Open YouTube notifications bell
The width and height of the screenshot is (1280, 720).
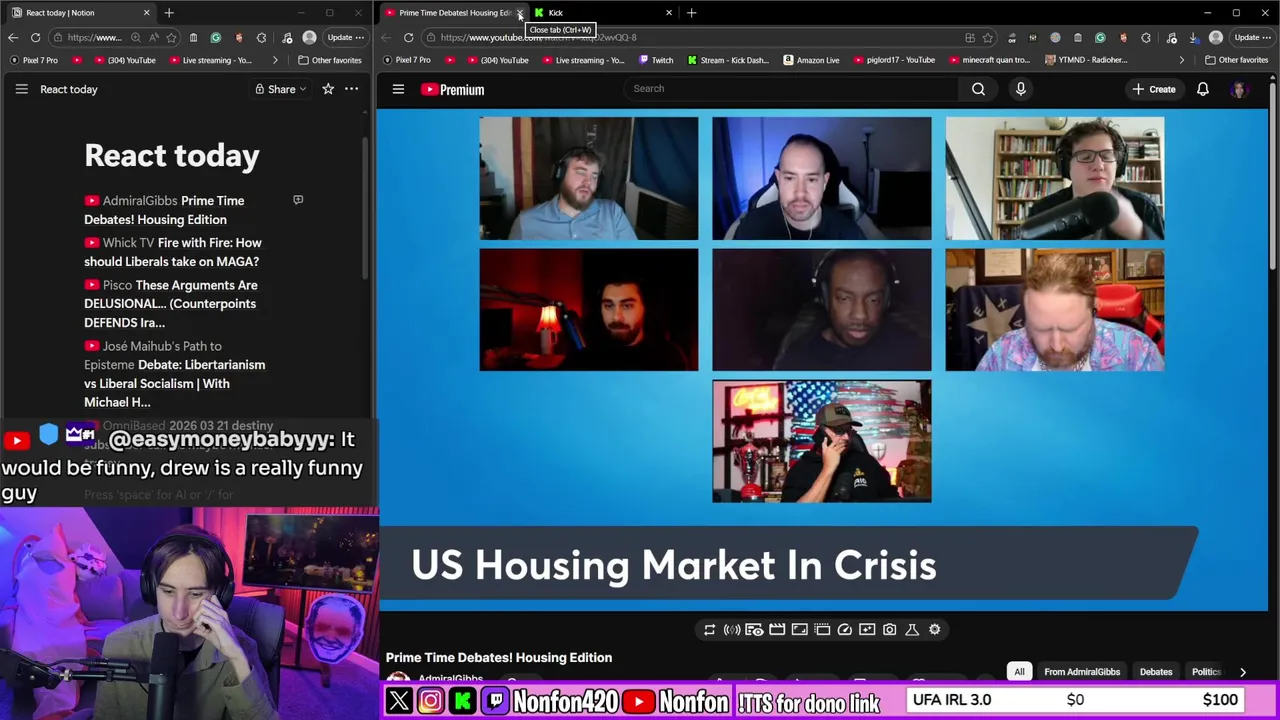point(1203,89)
